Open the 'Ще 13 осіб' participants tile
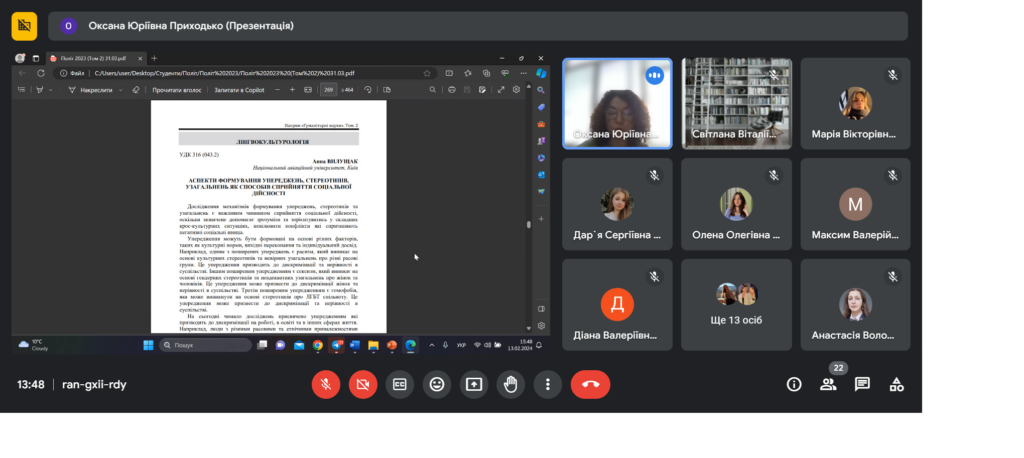 point(736,304)
